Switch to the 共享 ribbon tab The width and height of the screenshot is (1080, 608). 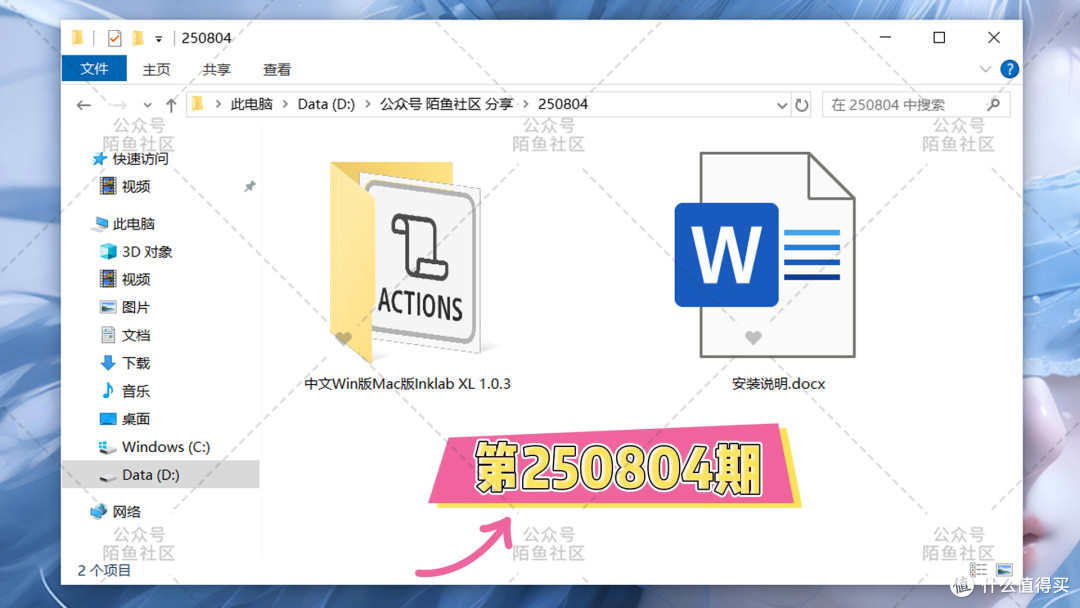[x=216, y=70]
